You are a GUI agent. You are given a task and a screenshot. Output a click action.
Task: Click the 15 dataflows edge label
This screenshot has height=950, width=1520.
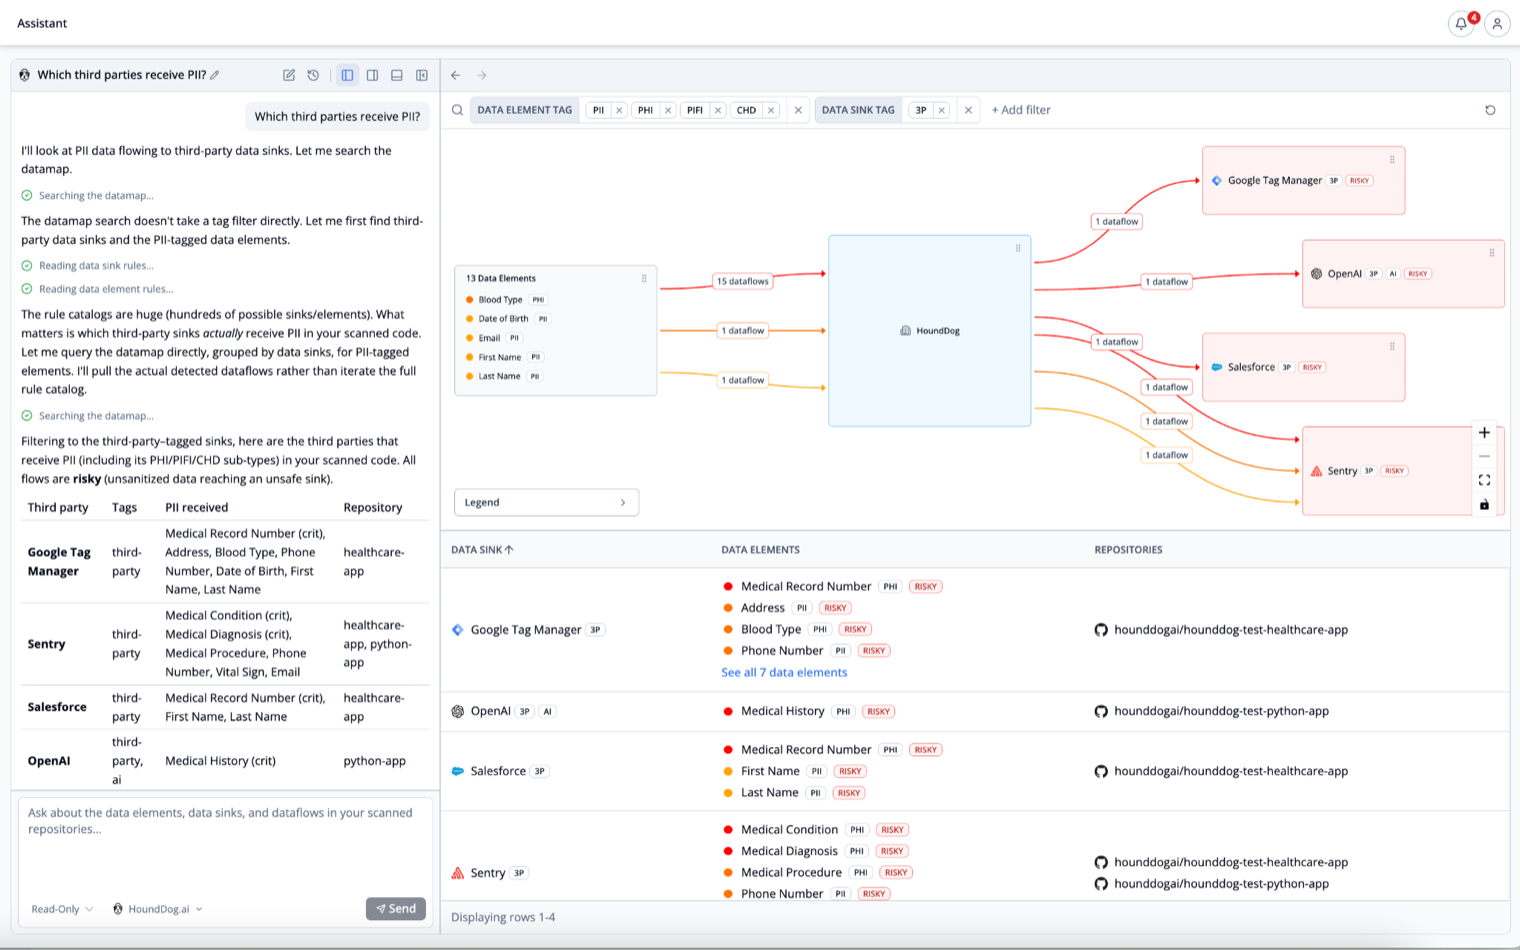pos(742,281)
